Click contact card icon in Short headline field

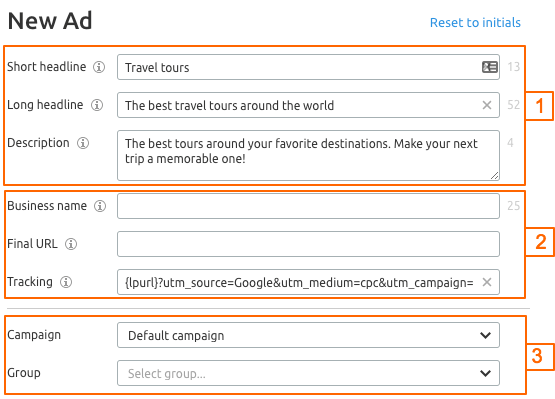[490, 67]
